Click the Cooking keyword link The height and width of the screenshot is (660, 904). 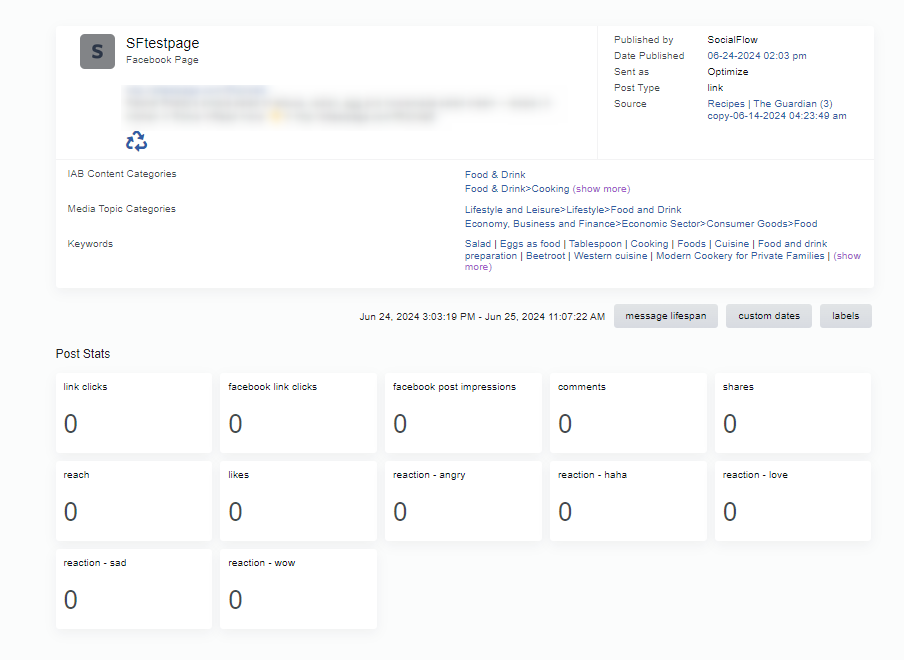click(x=649, y=244)
